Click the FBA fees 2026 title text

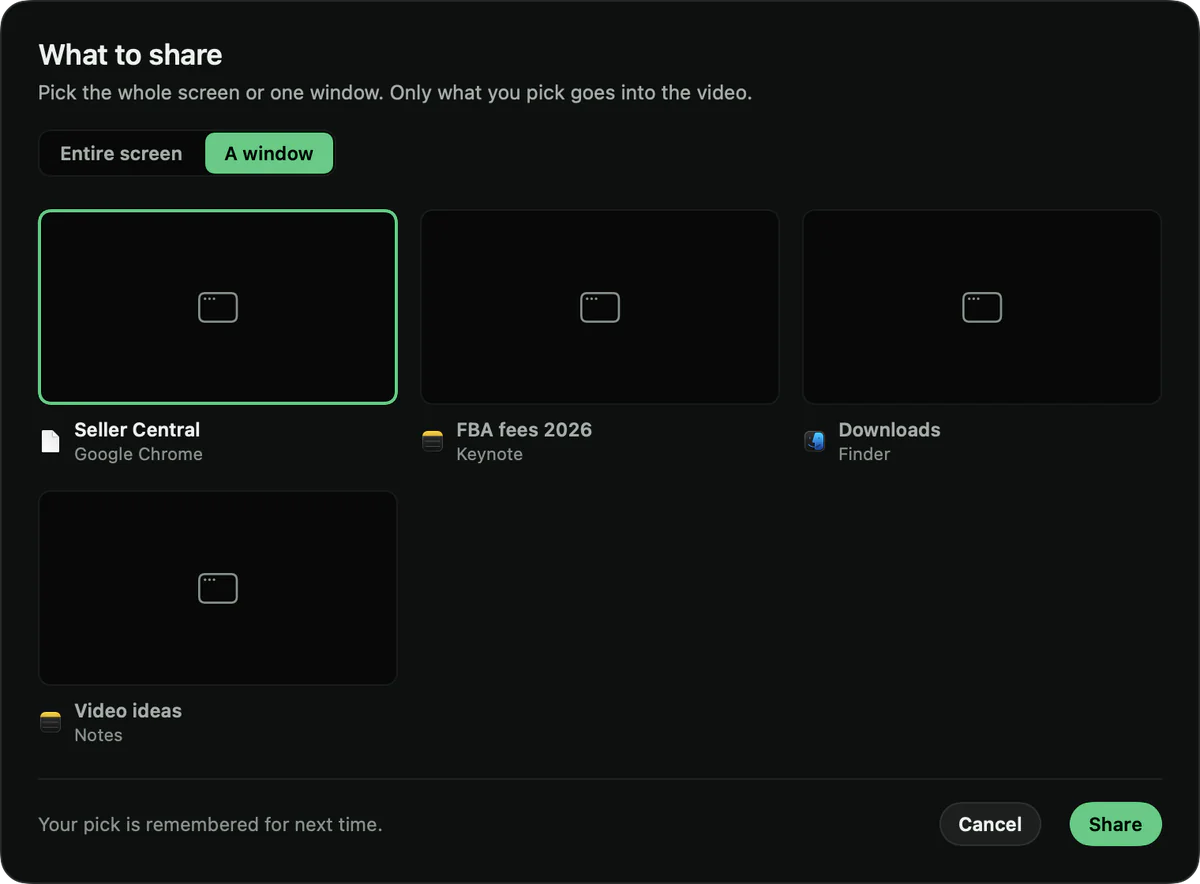[524, 430]
